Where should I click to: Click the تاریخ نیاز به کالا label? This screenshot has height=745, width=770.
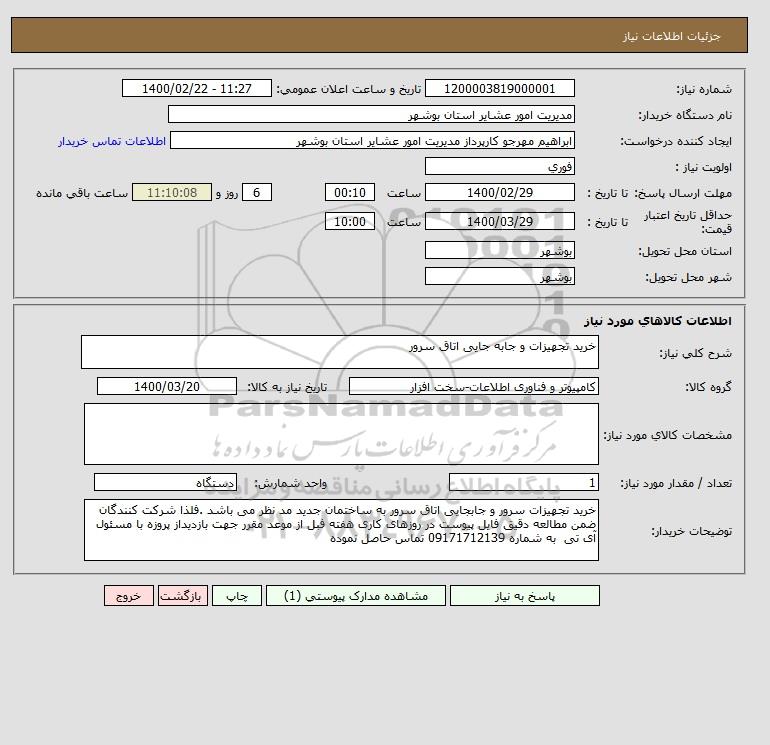[x=287, y=387]
